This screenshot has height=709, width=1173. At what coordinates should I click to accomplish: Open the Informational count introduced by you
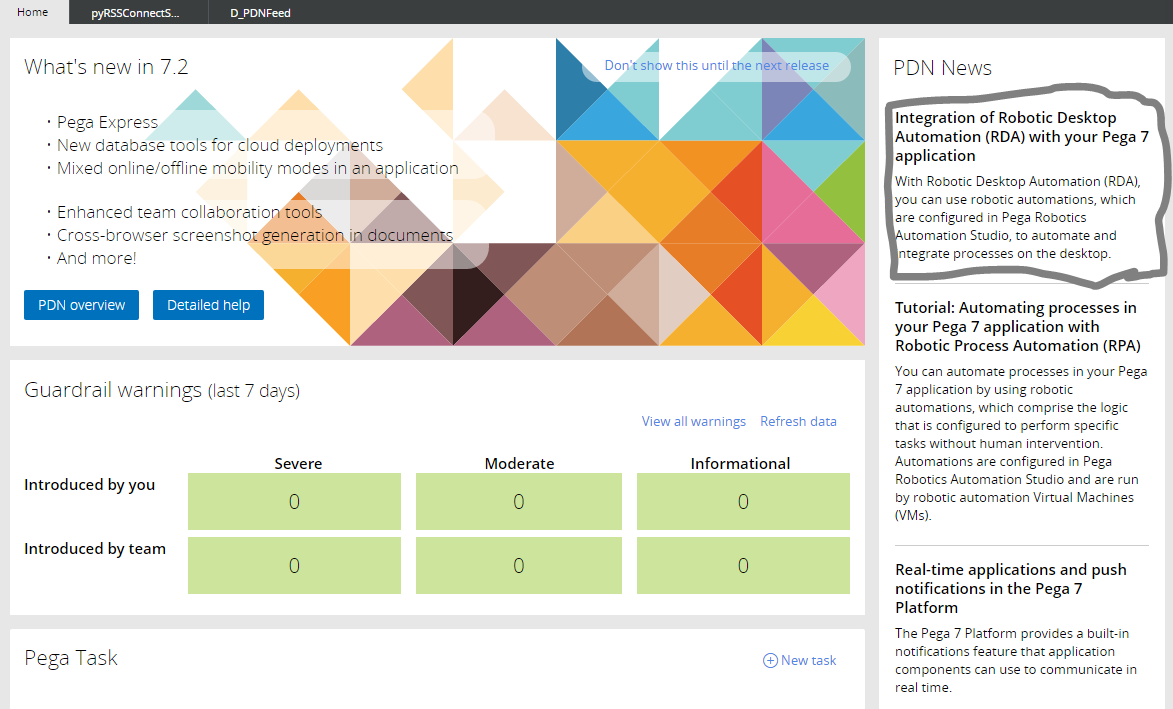(x=743, y=501)
